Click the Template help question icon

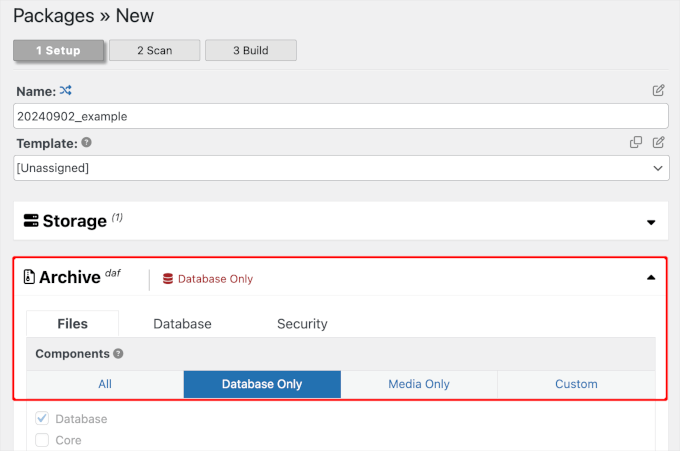(86, 143)
